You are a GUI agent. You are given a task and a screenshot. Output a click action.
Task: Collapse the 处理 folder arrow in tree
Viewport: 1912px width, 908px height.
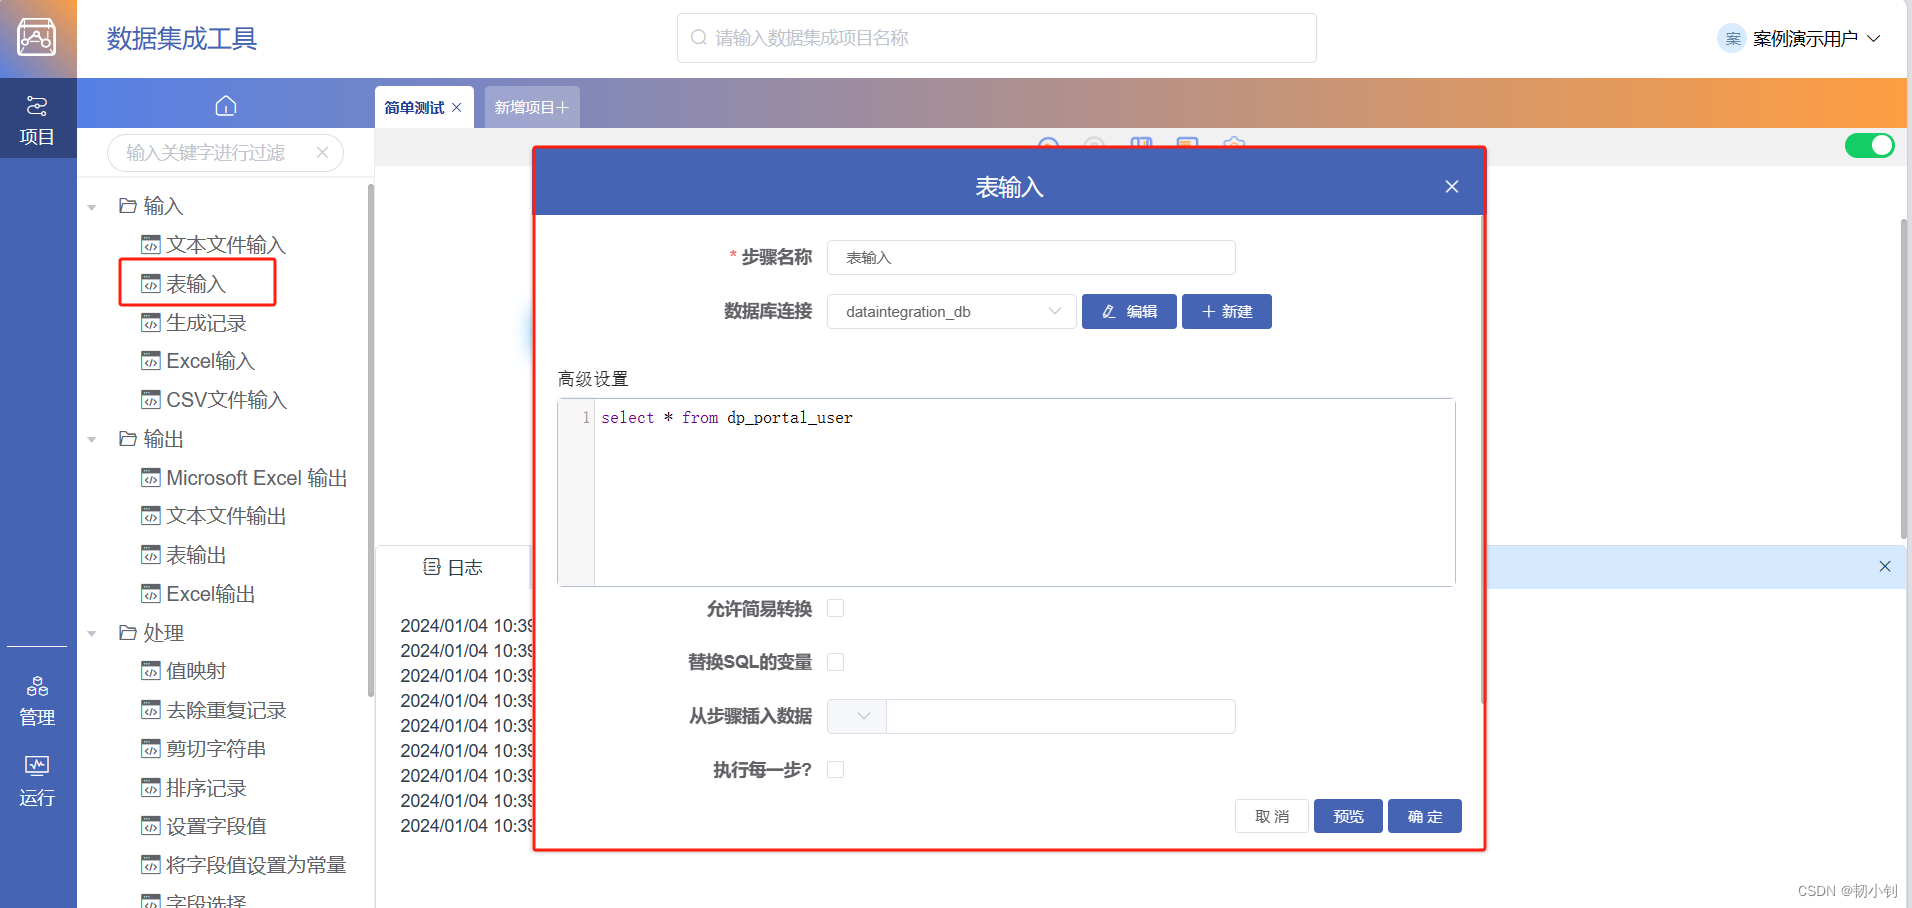pyautogui.click(x=92, y=634)
